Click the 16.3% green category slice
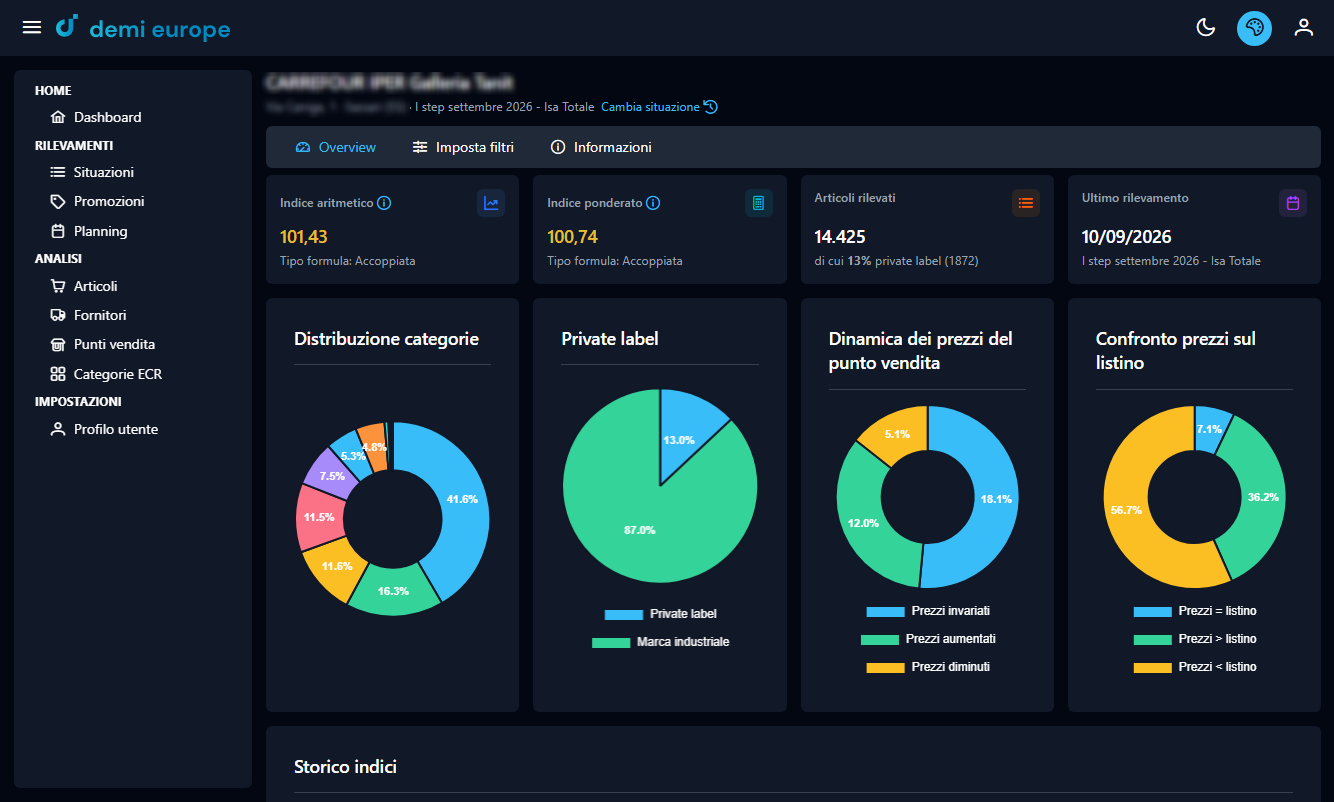This screenshot has width=1334, height=802. pos(393,591)
